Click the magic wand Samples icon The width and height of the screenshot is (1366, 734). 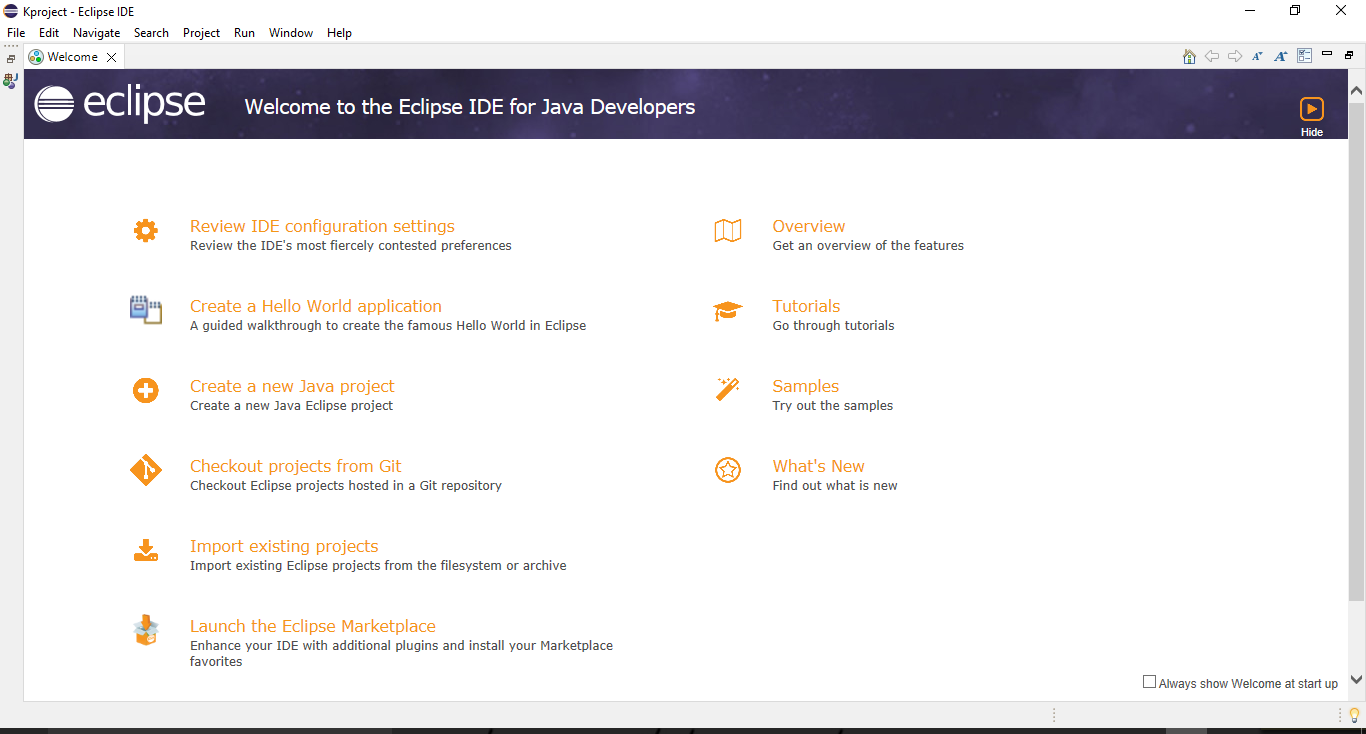pos(728,390)
